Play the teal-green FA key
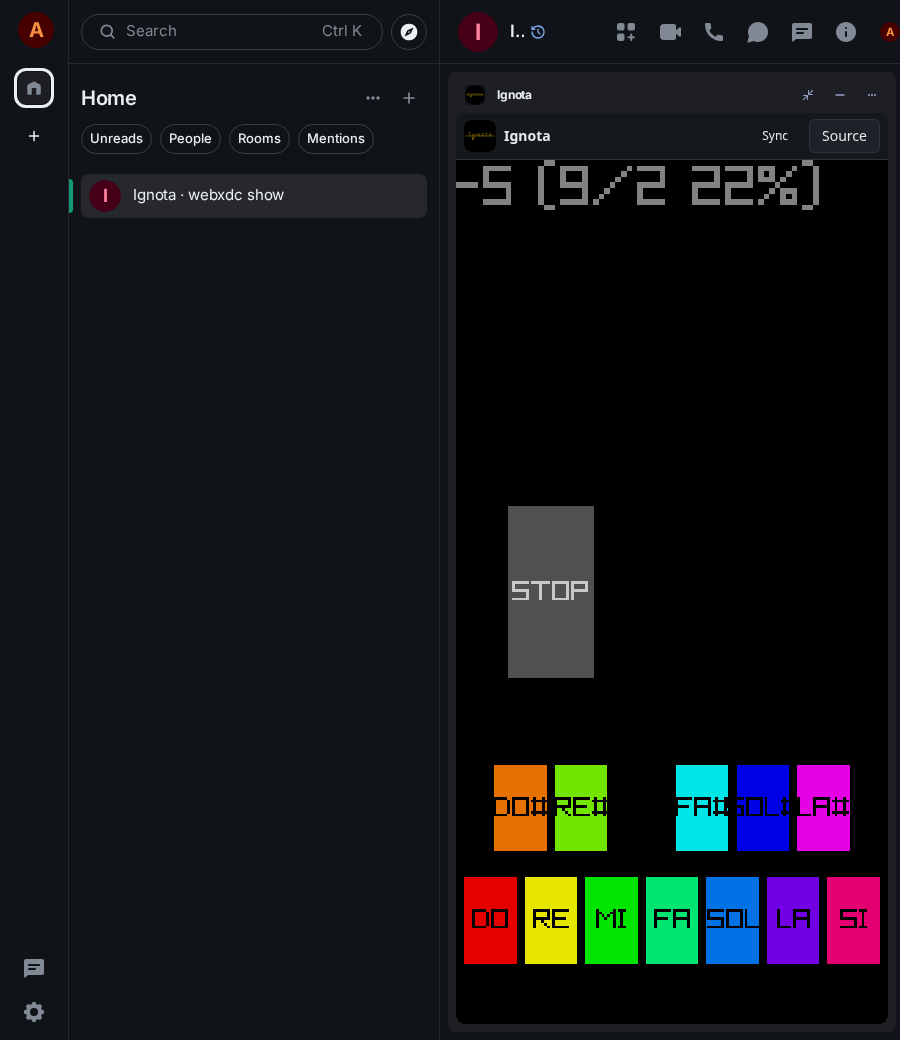The height and width of the screenshot is (1040, 900). (x=672, y=920)
